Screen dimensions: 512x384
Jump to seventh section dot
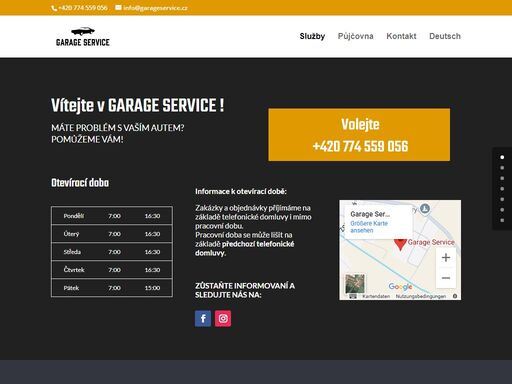coord(502,220)
